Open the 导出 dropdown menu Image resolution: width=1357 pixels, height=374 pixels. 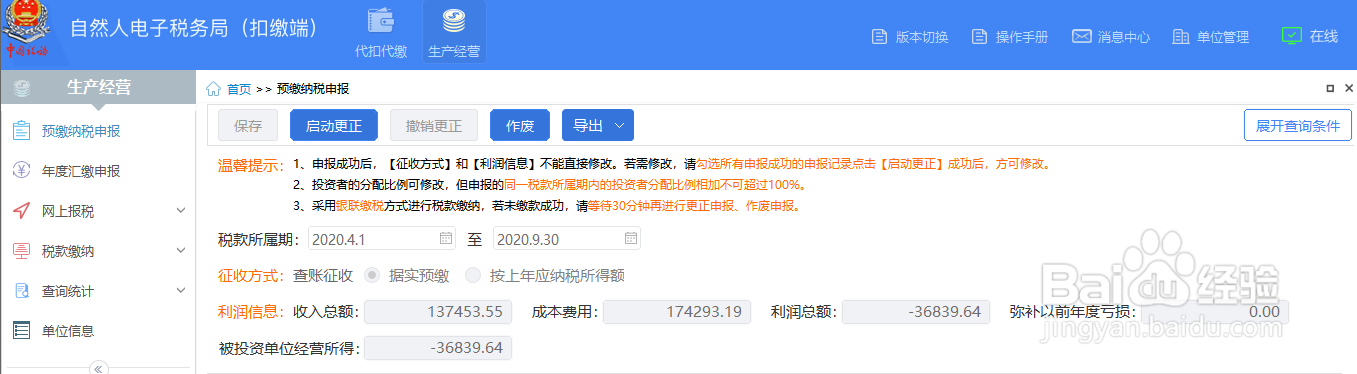598,125
